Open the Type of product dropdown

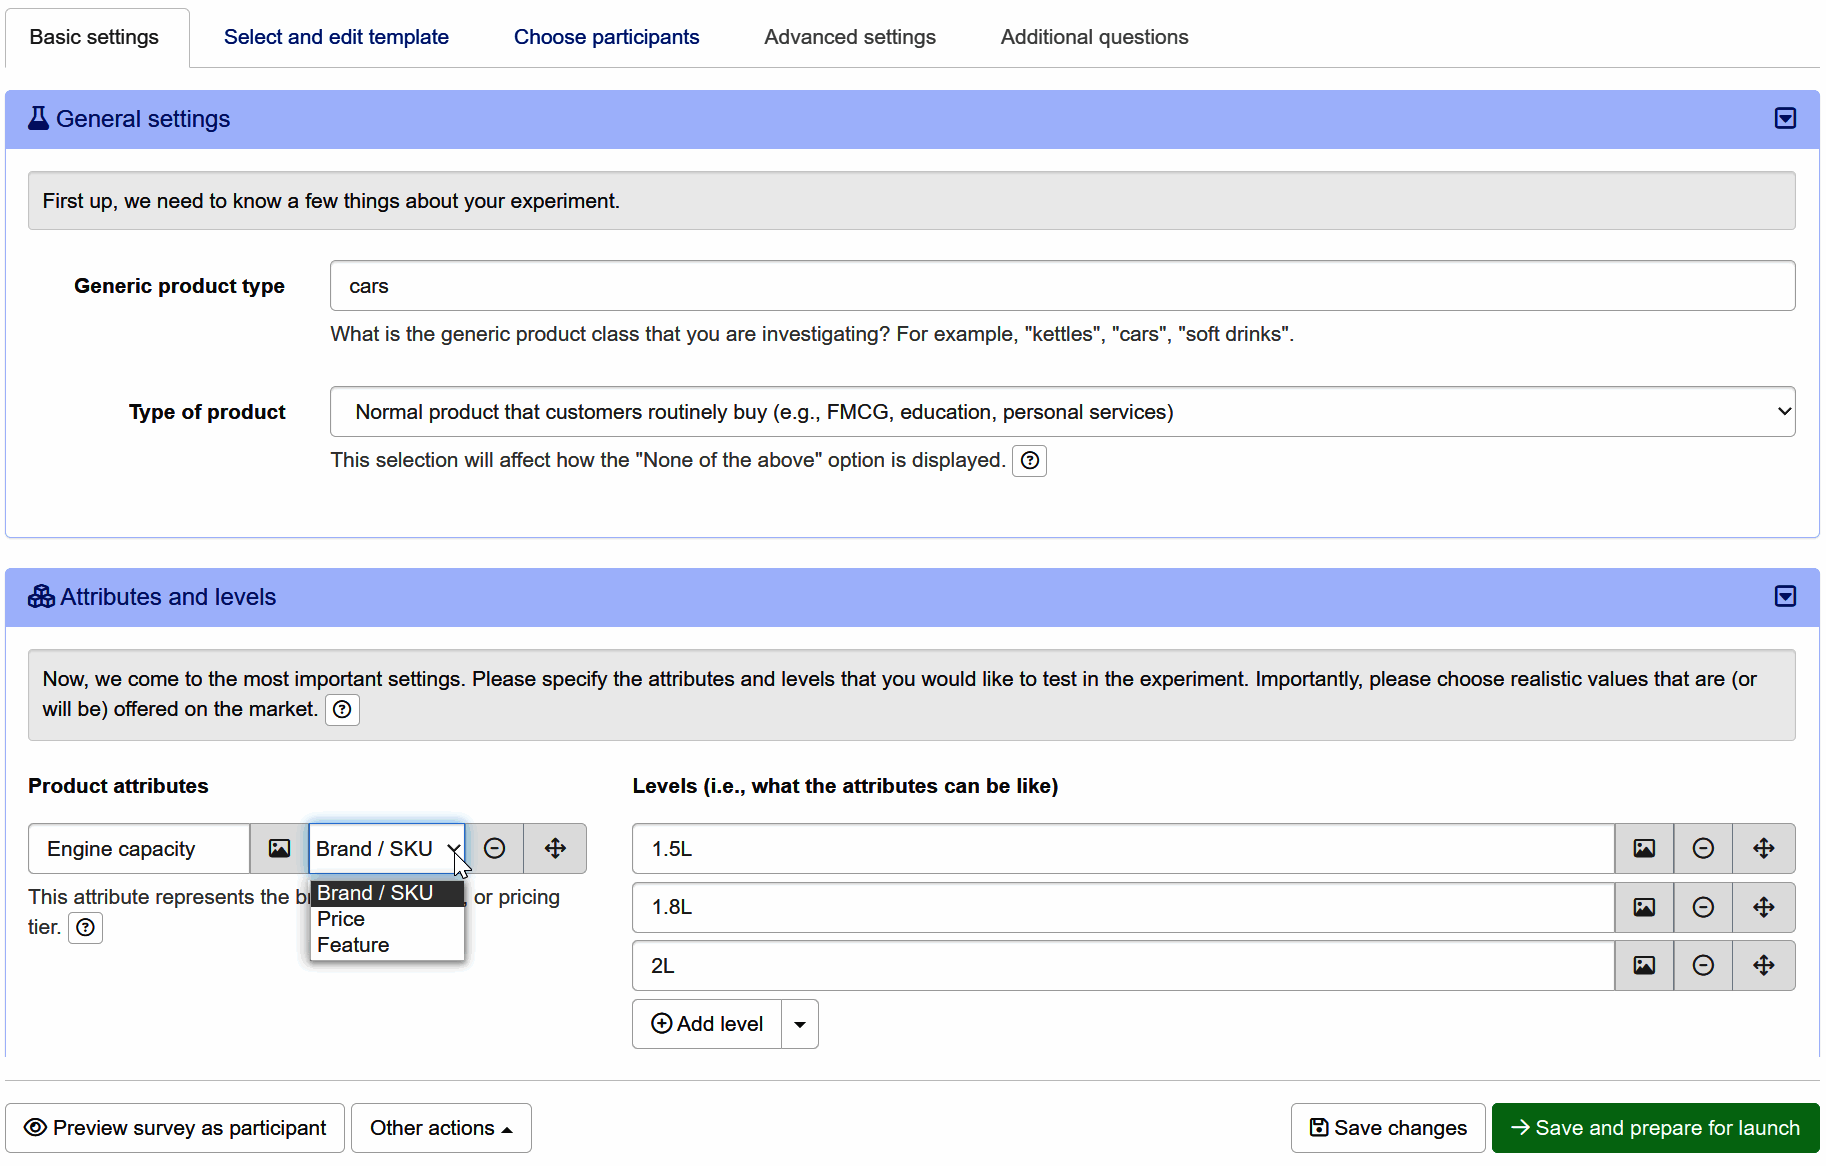pyautogui.click(x=1062, y=412)
